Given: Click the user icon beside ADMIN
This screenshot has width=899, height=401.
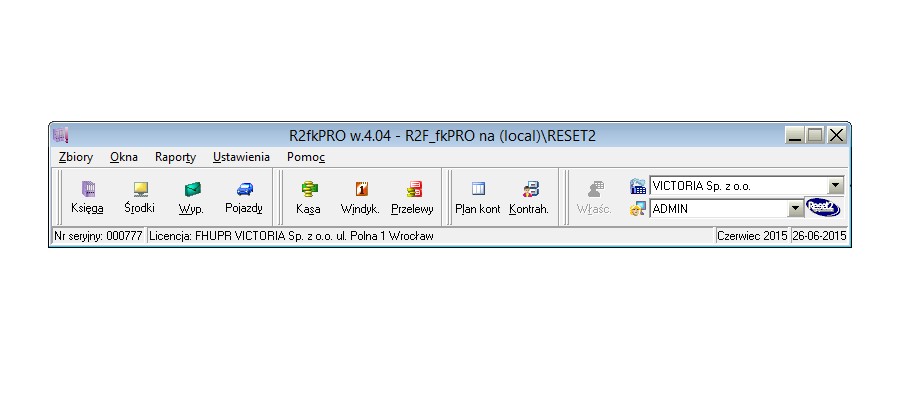Looking at the screenshot, I should click(x=638, y=209).
